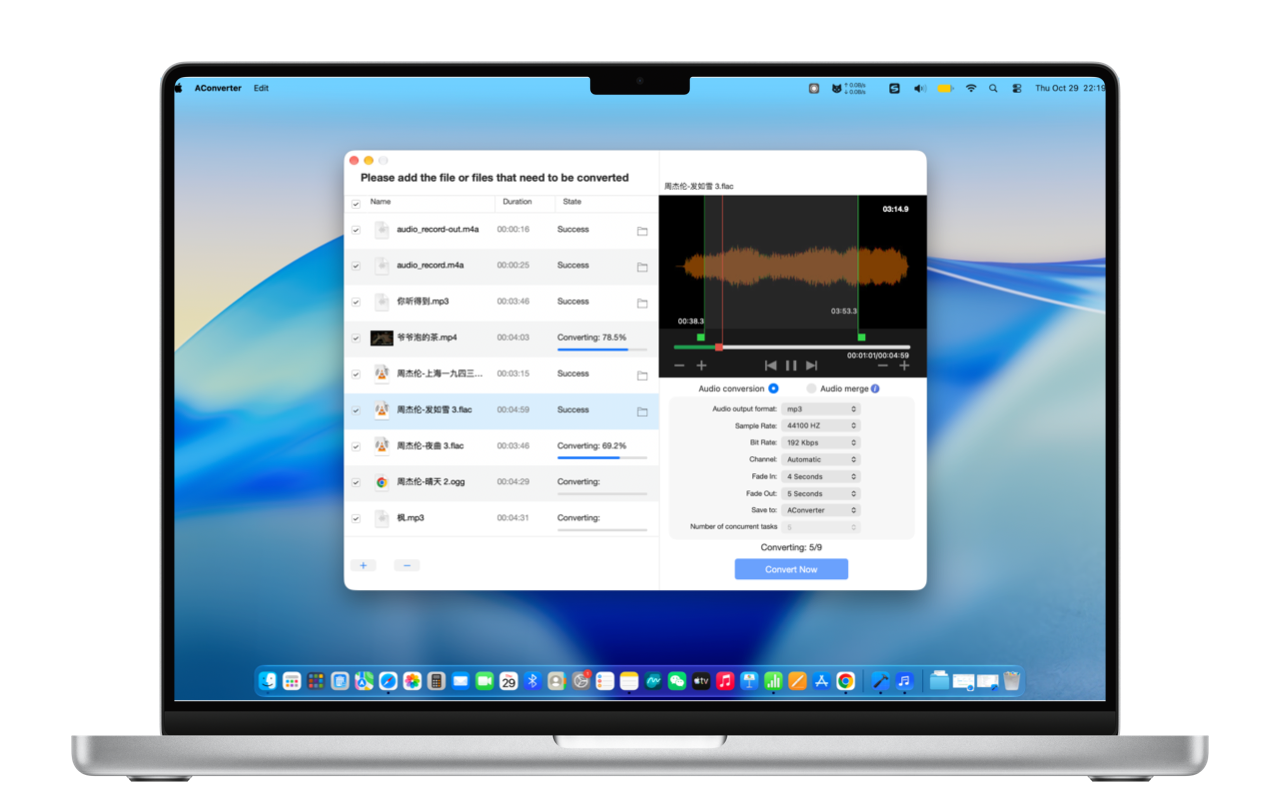Open the Save to dropdown
The image size is (1280, 800).
pyautogui.click(x=820, y=510)
